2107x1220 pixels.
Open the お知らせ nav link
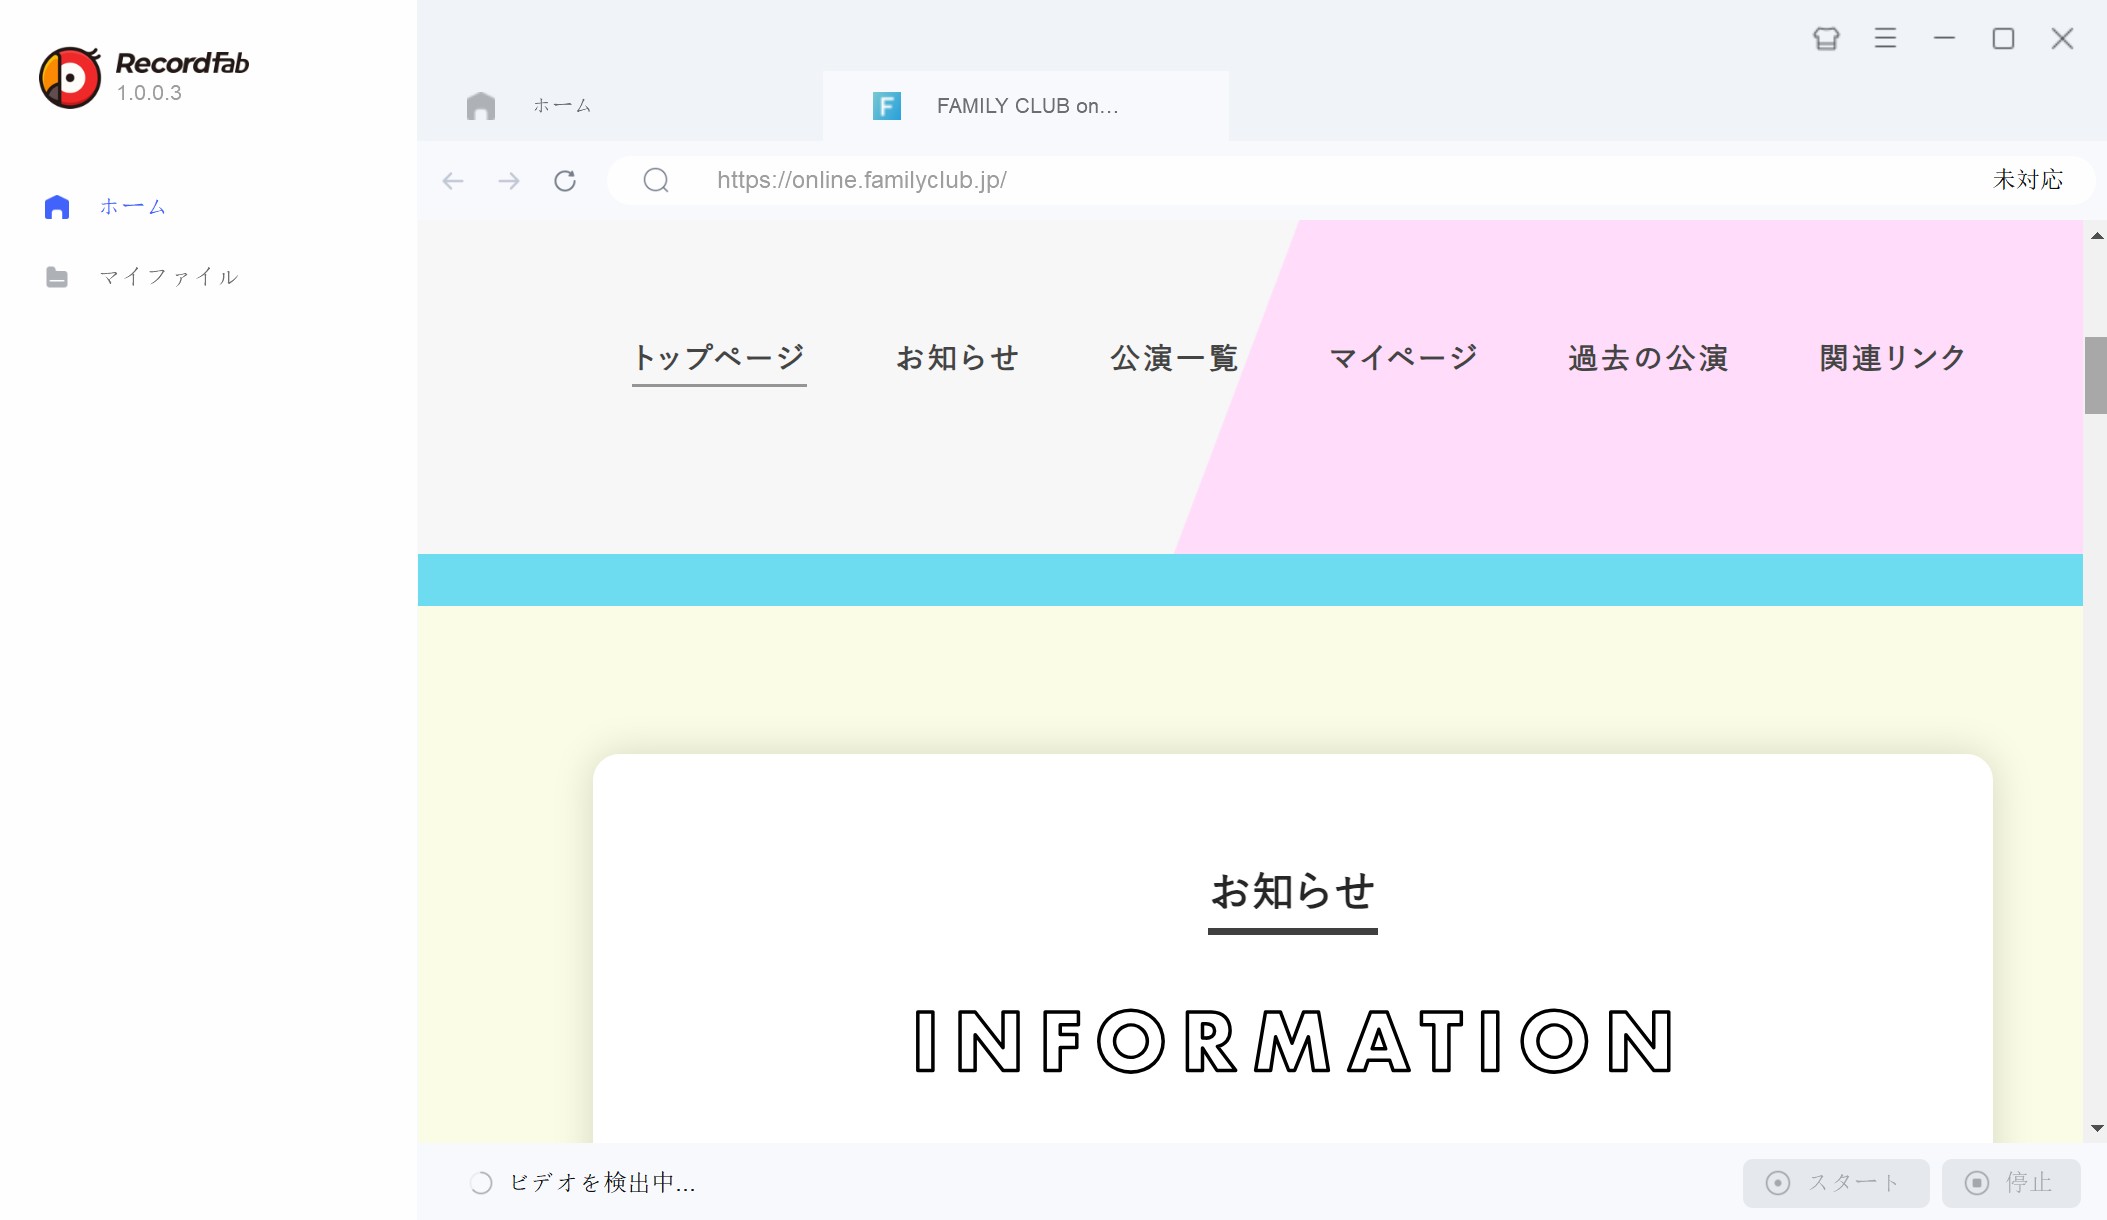(957, 358)
